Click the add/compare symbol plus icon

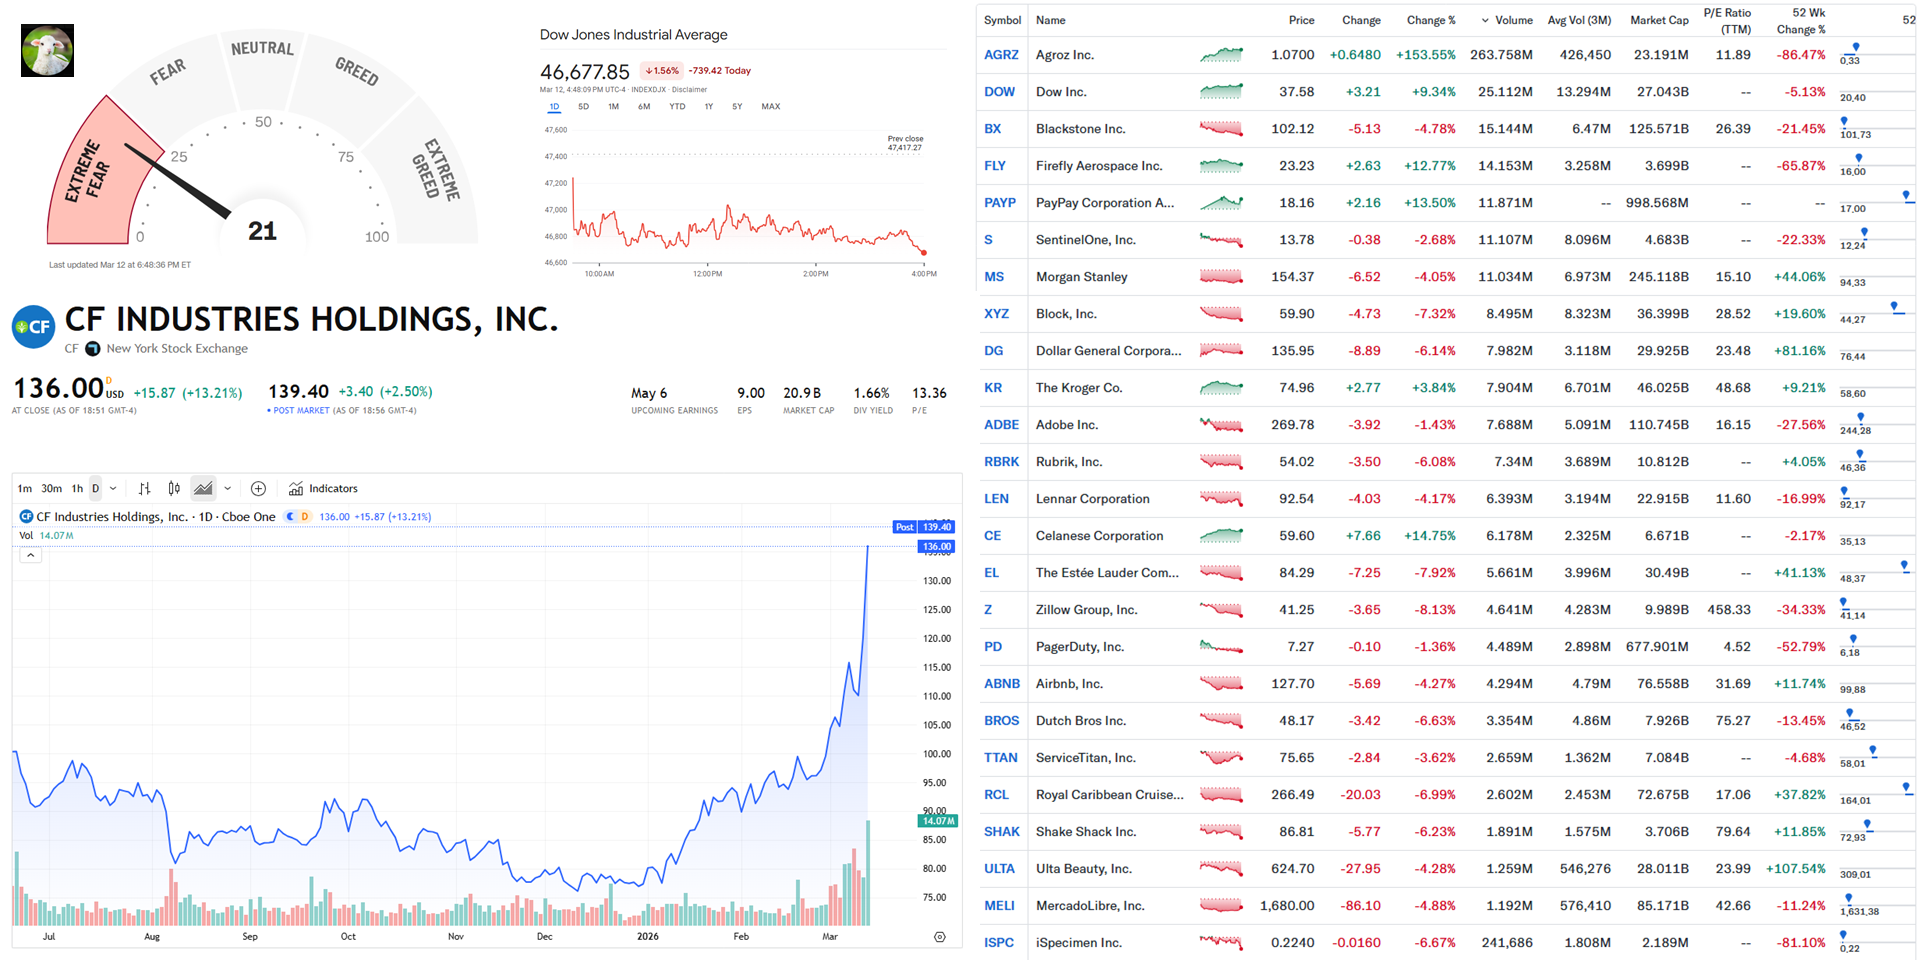258,488
